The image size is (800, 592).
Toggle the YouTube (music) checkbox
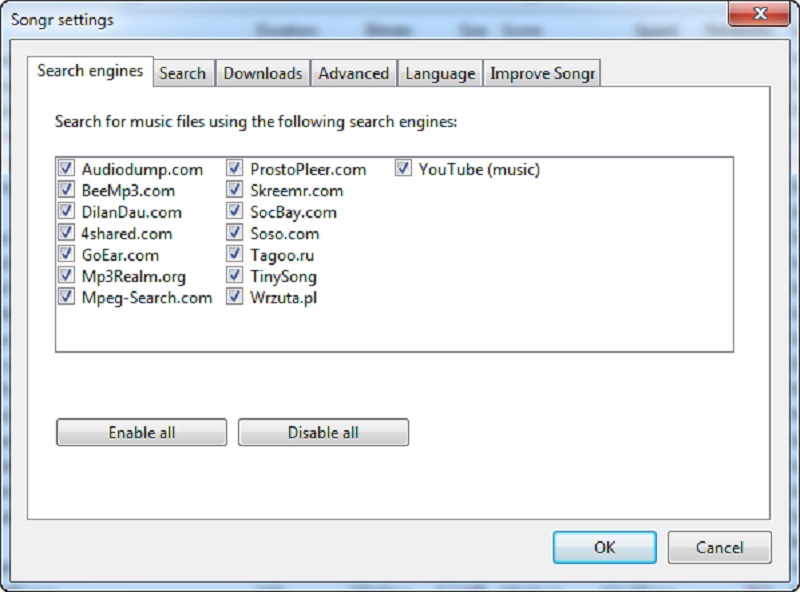[x=403, y=168]
